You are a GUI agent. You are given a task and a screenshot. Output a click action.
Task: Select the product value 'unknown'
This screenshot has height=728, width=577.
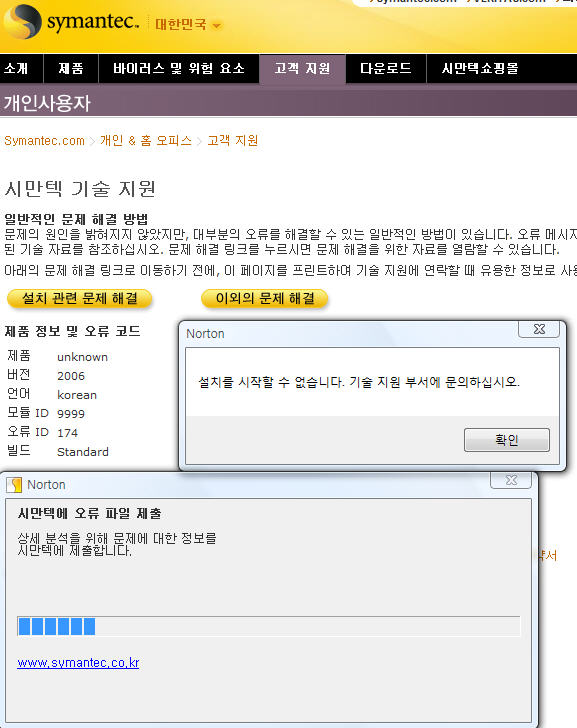pyautogui.click(x=82, y=357)
